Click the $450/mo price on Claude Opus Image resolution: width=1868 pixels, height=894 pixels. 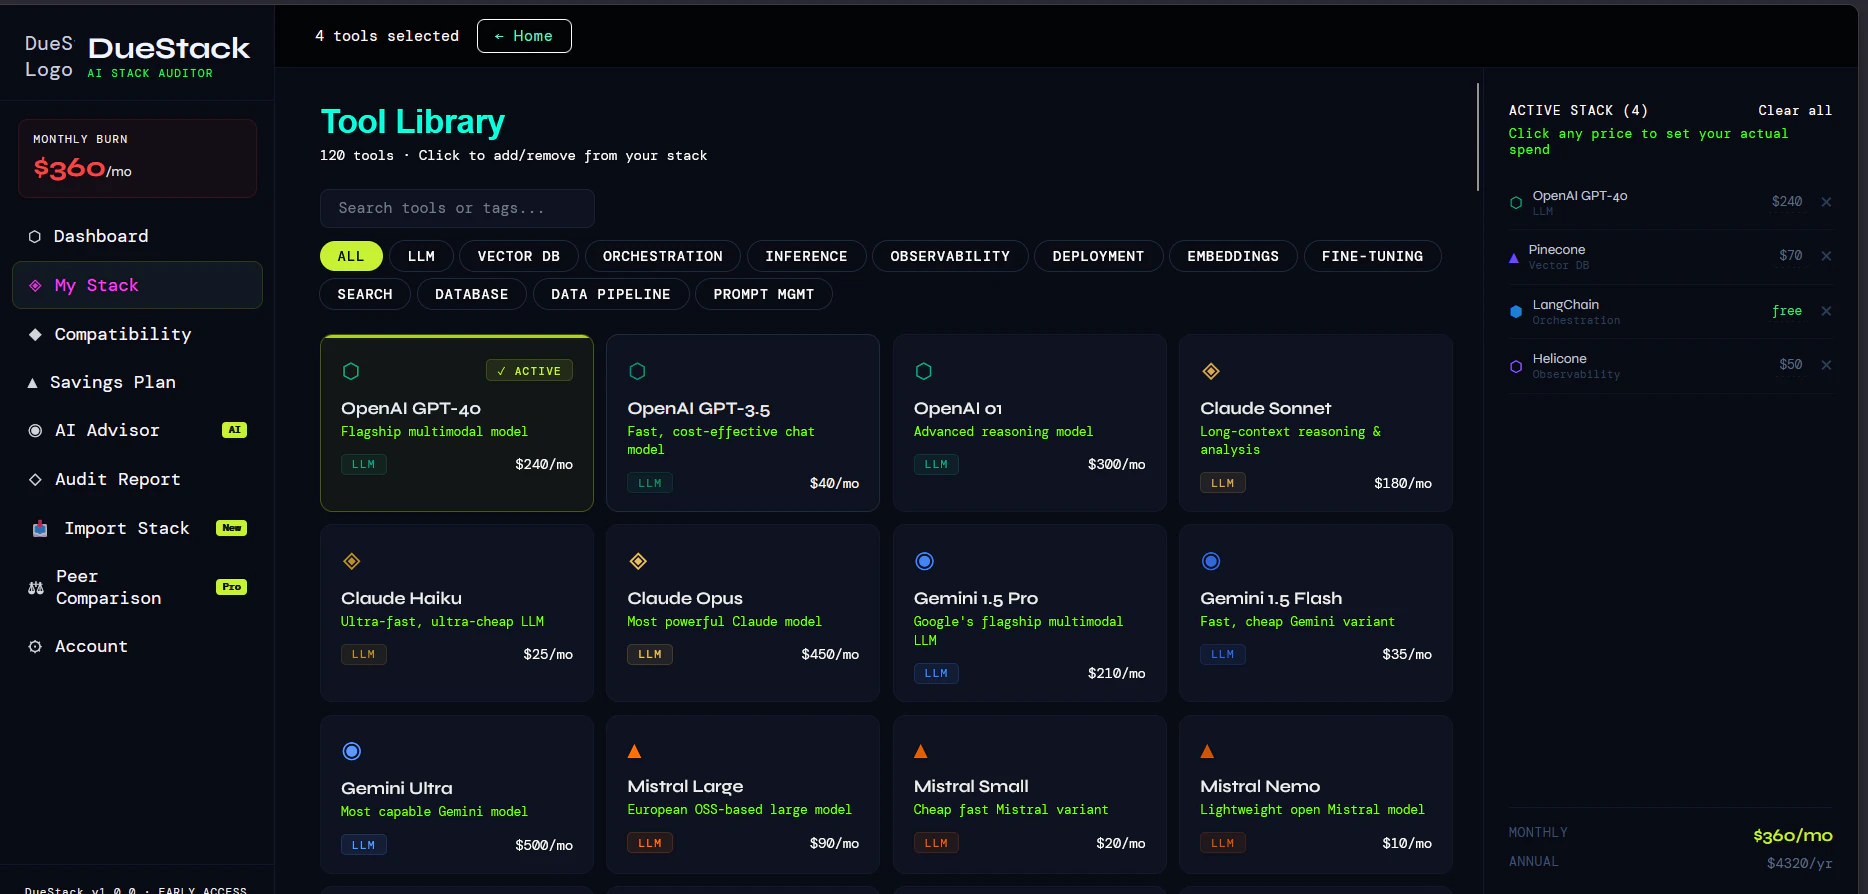830,655
